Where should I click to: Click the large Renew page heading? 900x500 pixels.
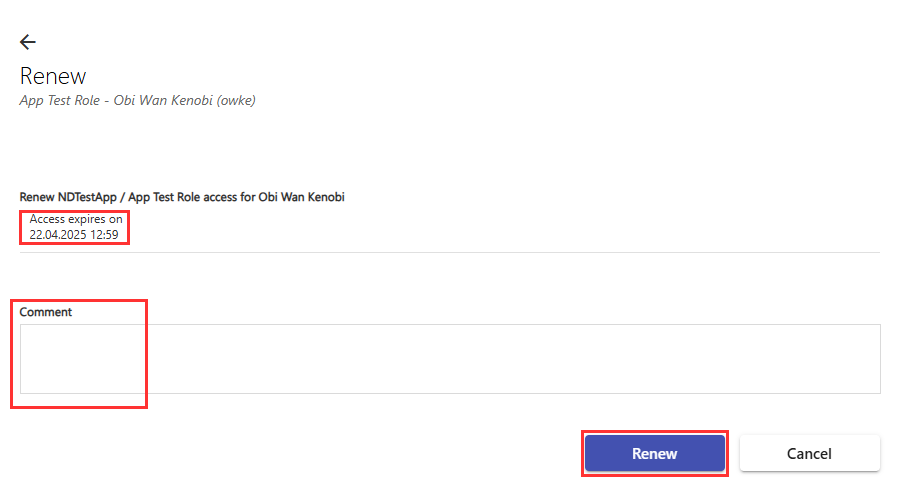(x=53, y=76)
